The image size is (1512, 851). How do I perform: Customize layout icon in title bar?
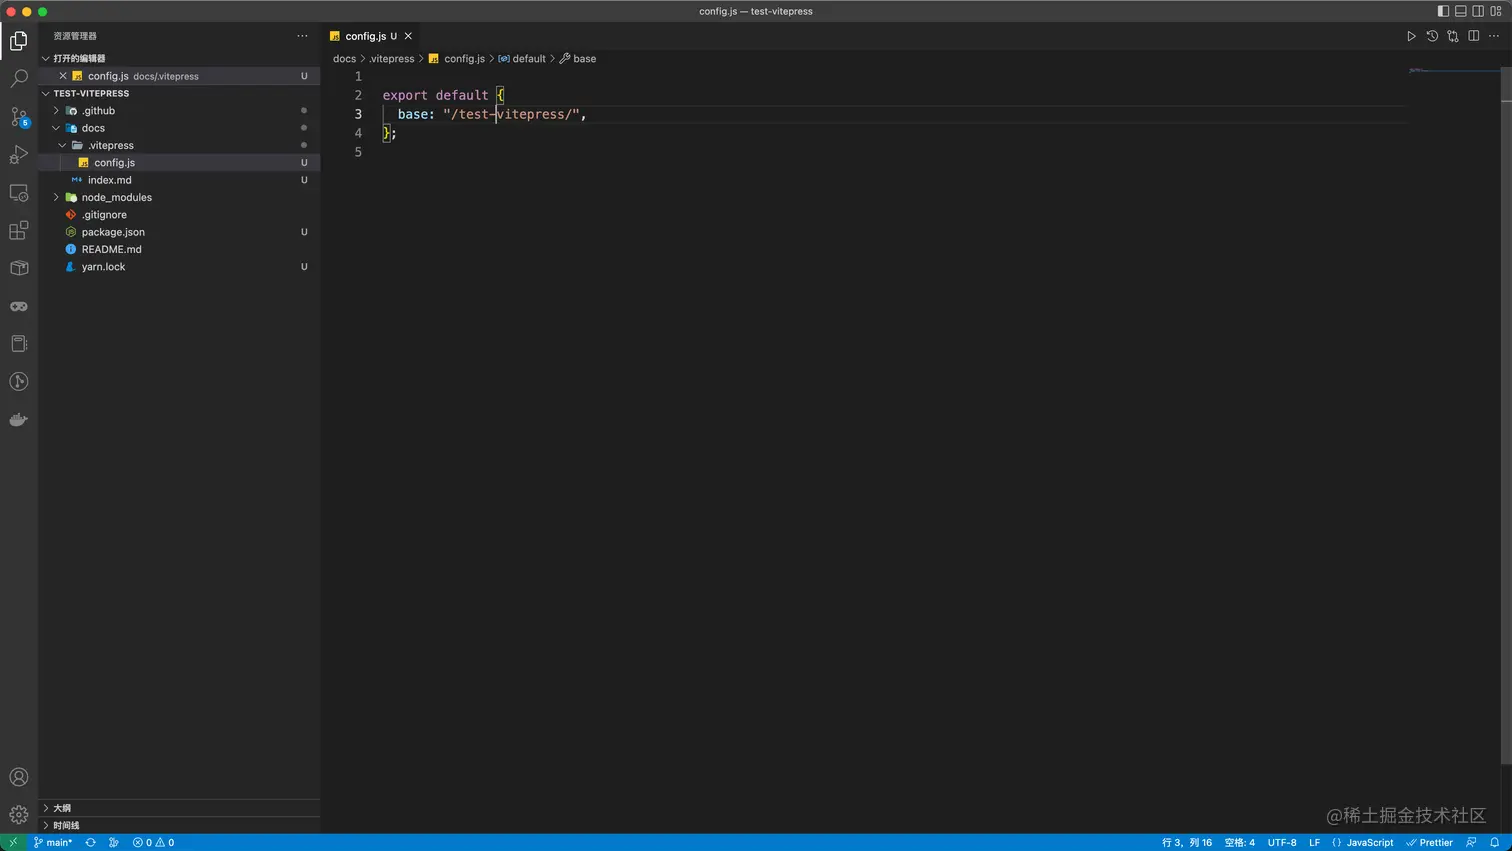click(1496, 11)
